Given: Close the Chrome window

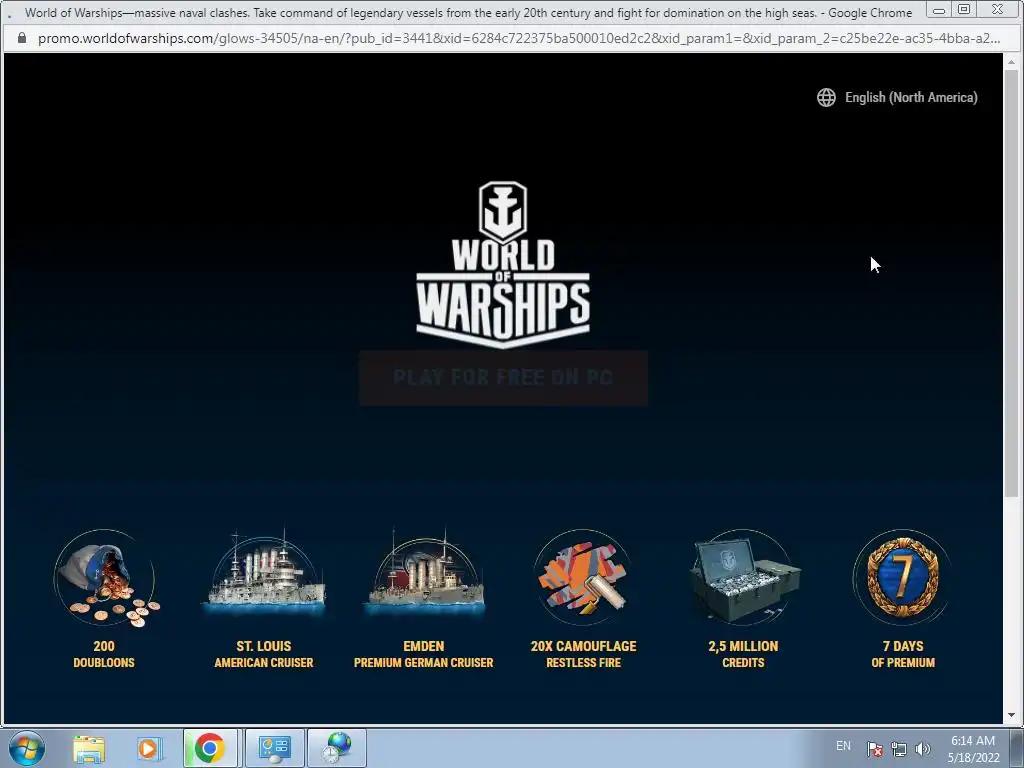Looking at the screenshot, I should point(997,10).
